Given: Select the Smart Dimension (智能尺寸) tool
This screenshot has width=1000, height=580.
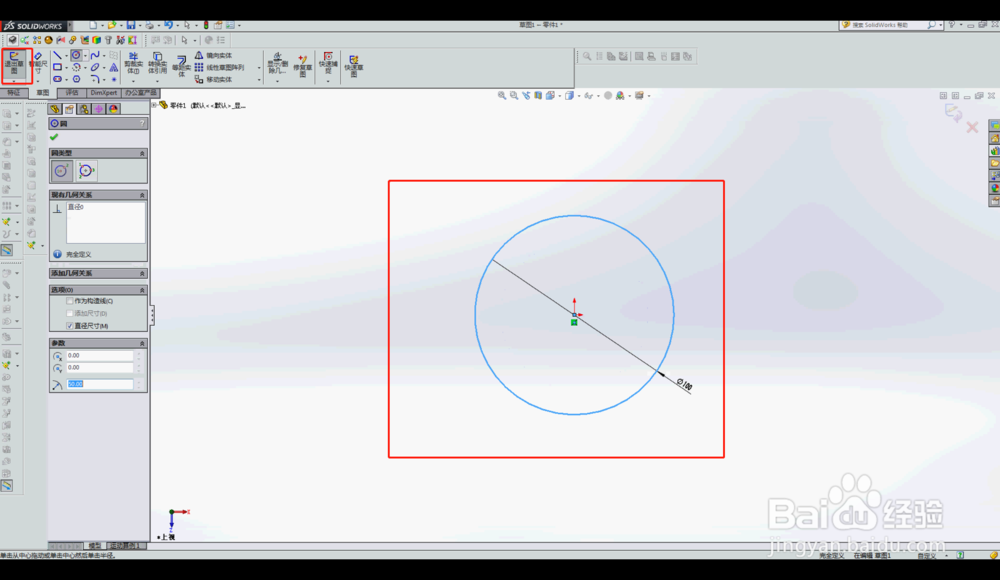Looking at the screenshot, I should (x=38, y=63).
